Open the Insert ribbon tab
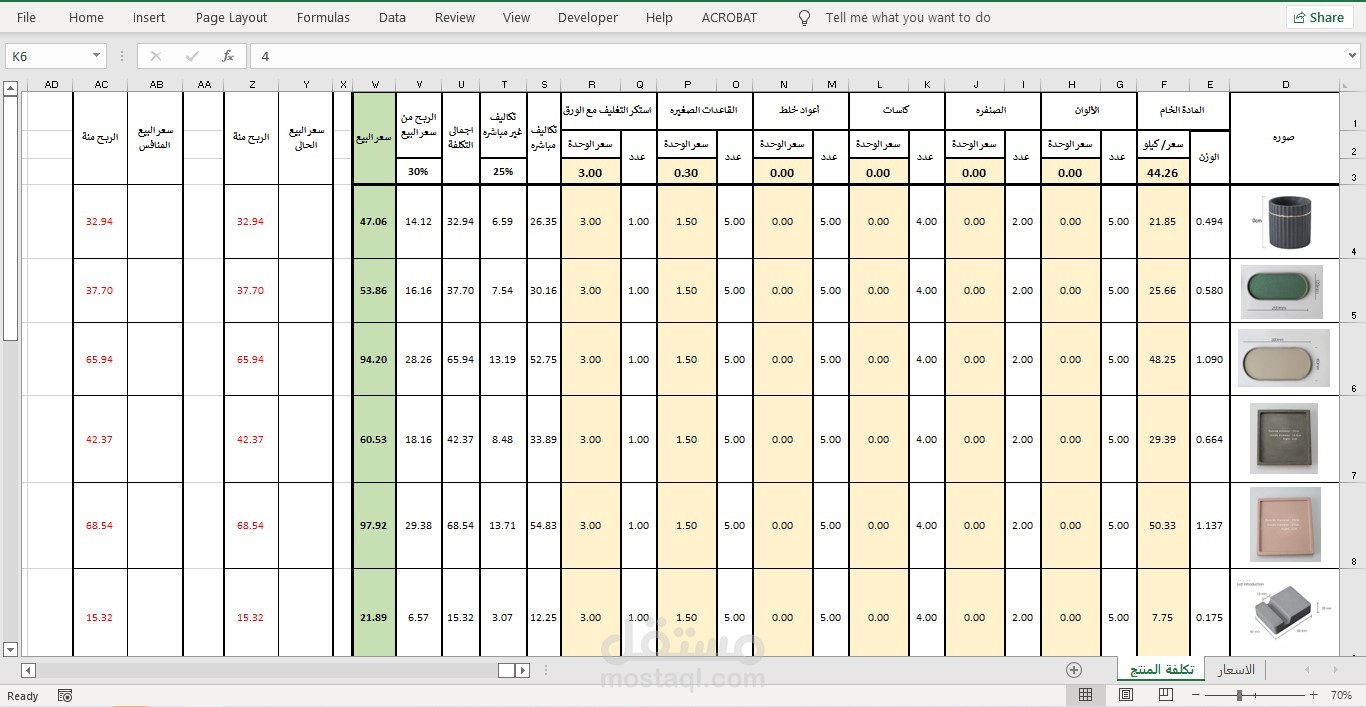Screen dimensions: 1366x707 point(149,17)
